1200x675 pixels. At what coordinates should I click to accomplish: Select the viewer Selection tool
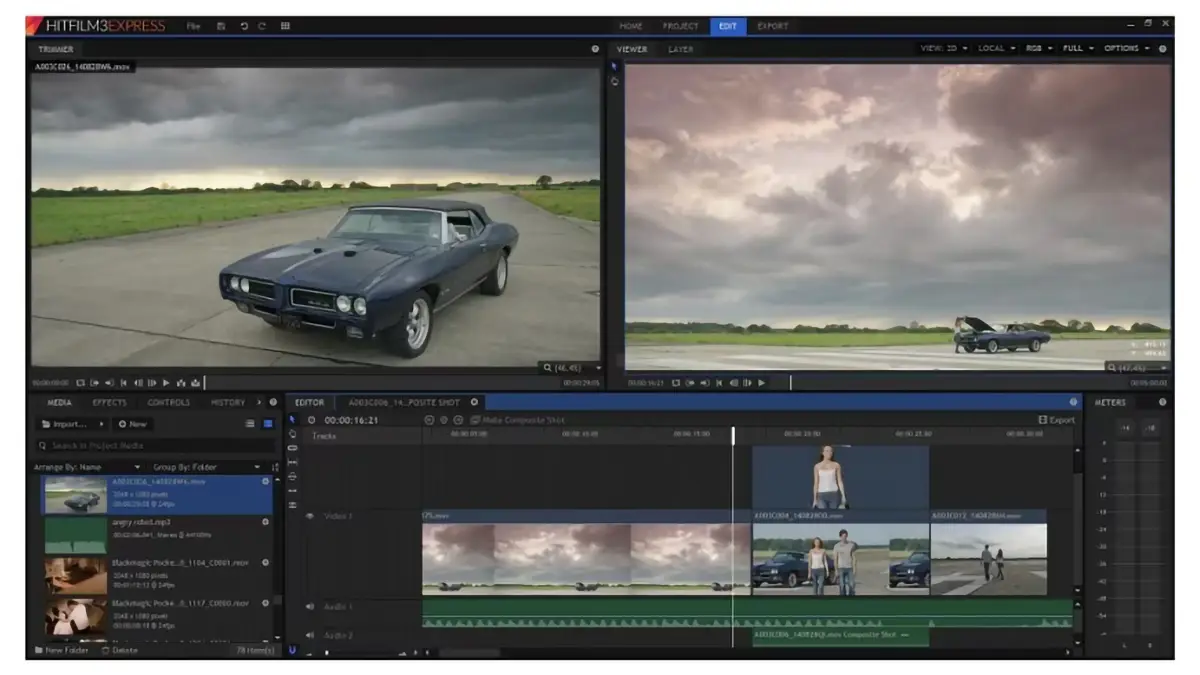click(614, 66)
